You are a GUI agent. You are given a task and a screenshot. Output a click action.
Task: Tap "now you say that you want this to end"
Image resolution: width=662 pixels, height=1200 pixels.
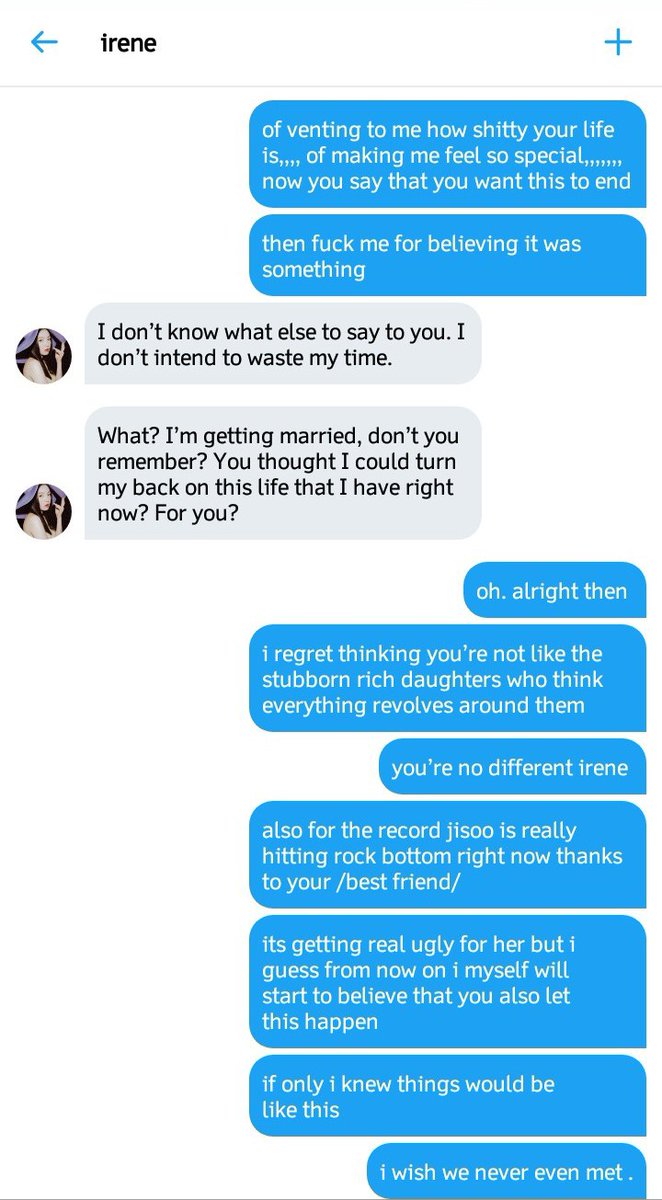(x=446, y=181)
